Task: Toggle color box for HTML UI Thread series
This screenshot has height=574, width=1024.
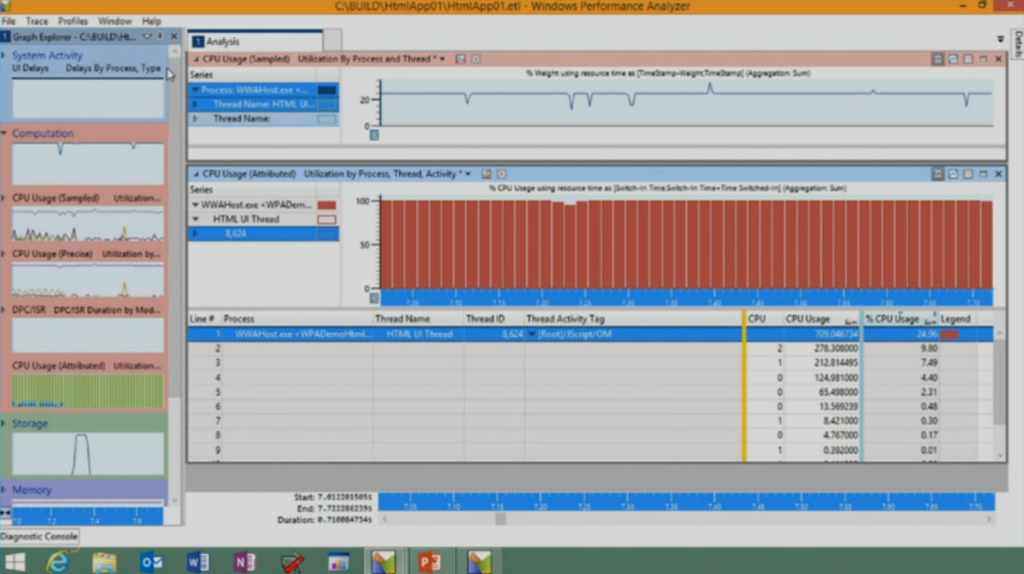Action: pos(327,219)
